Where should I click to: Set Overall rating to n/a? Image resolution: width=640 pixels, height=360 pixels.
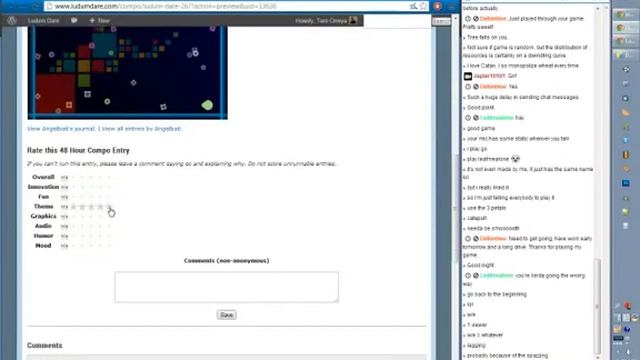(x=64, y=178)
